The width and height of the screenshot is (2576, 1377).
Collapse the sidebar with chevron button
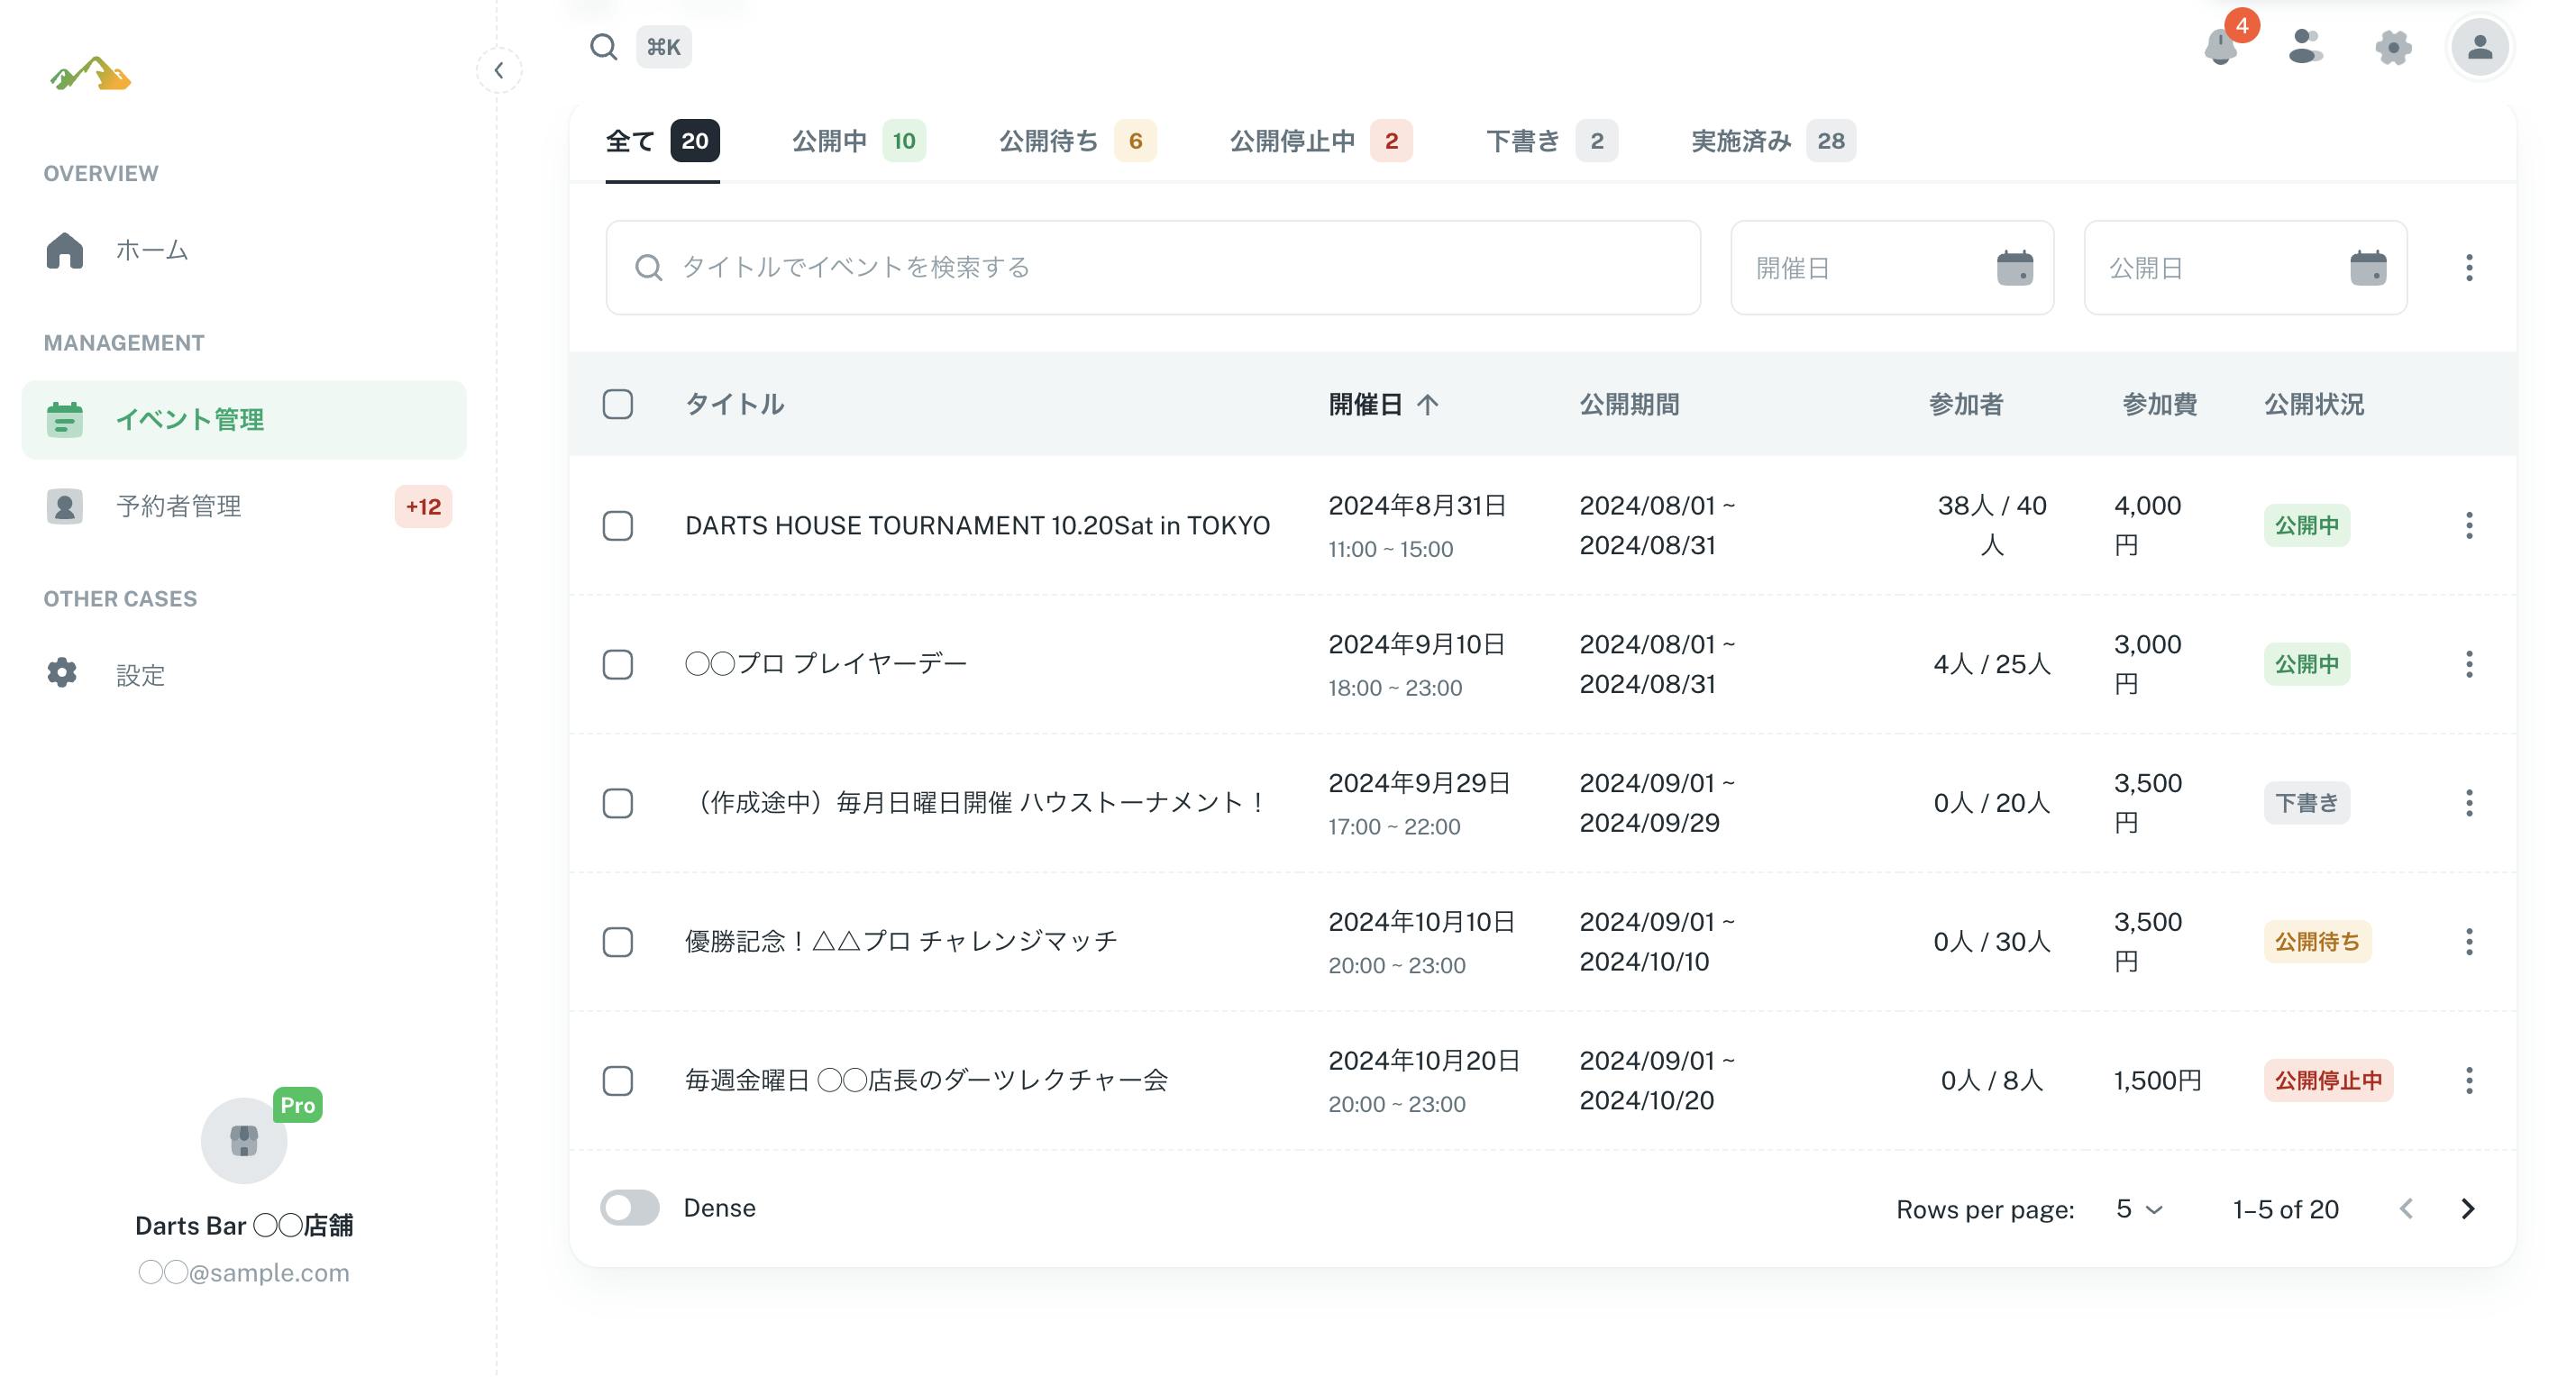[x=499, y=70]
